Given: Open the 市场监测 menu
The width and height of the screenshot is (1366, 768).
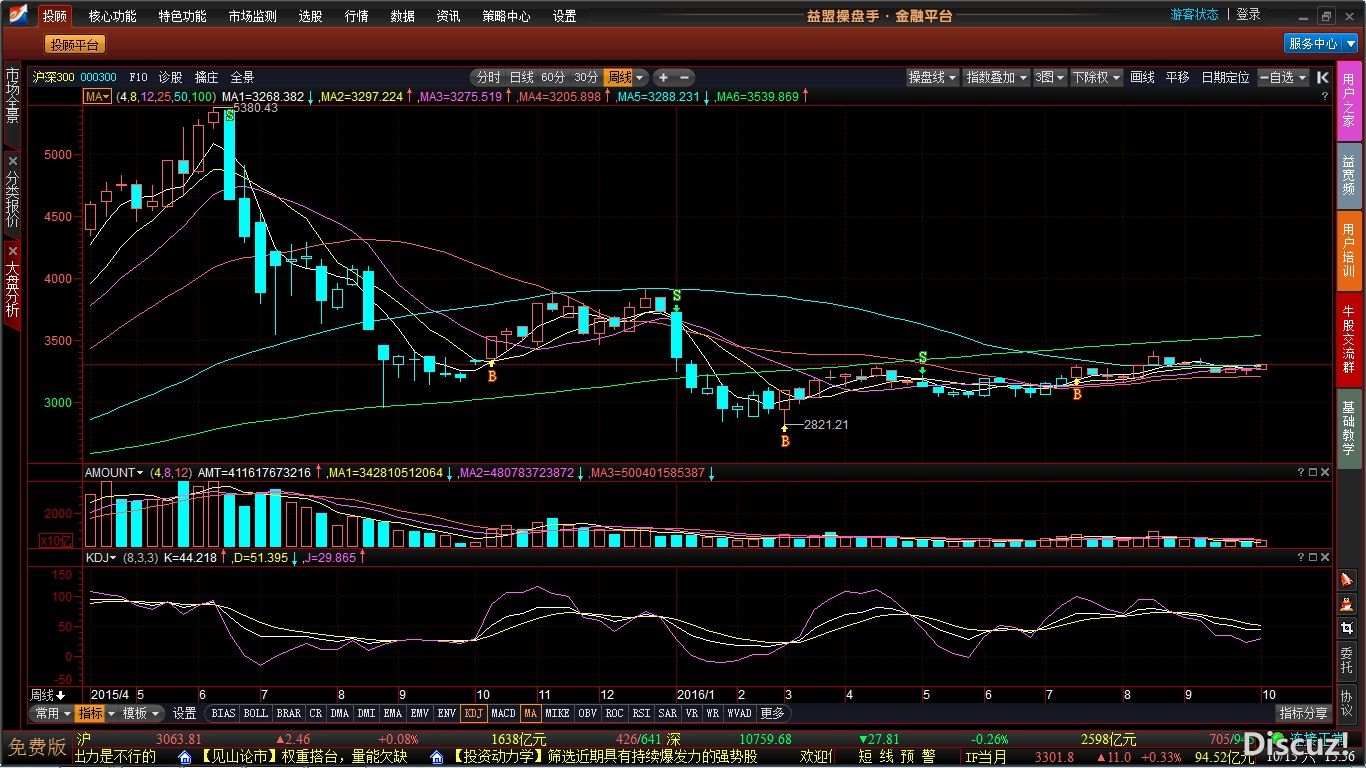Looking at the screenshot, I should (252, 16).
